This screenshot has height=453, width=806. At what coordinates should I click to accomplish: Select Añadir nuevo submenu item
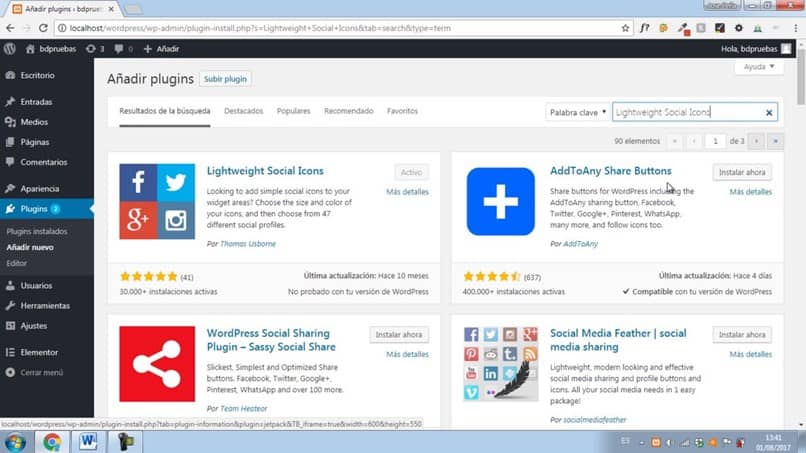[30, 247]
